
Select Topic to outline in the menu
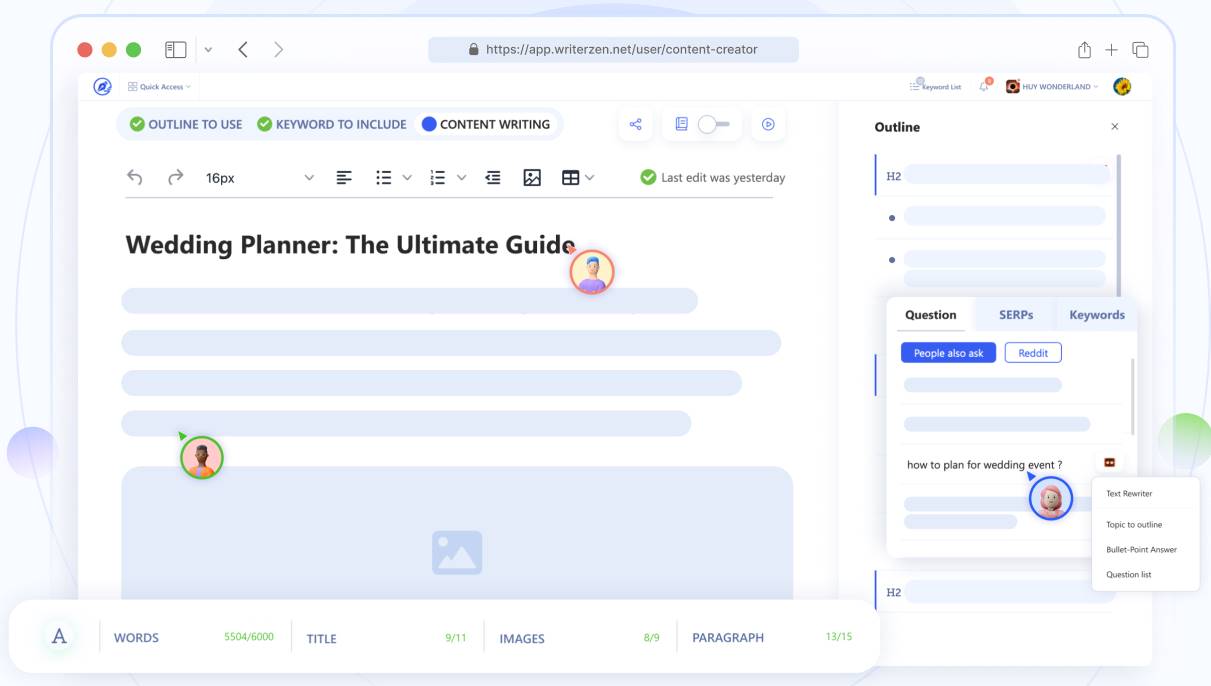(x=1134, y=524)
